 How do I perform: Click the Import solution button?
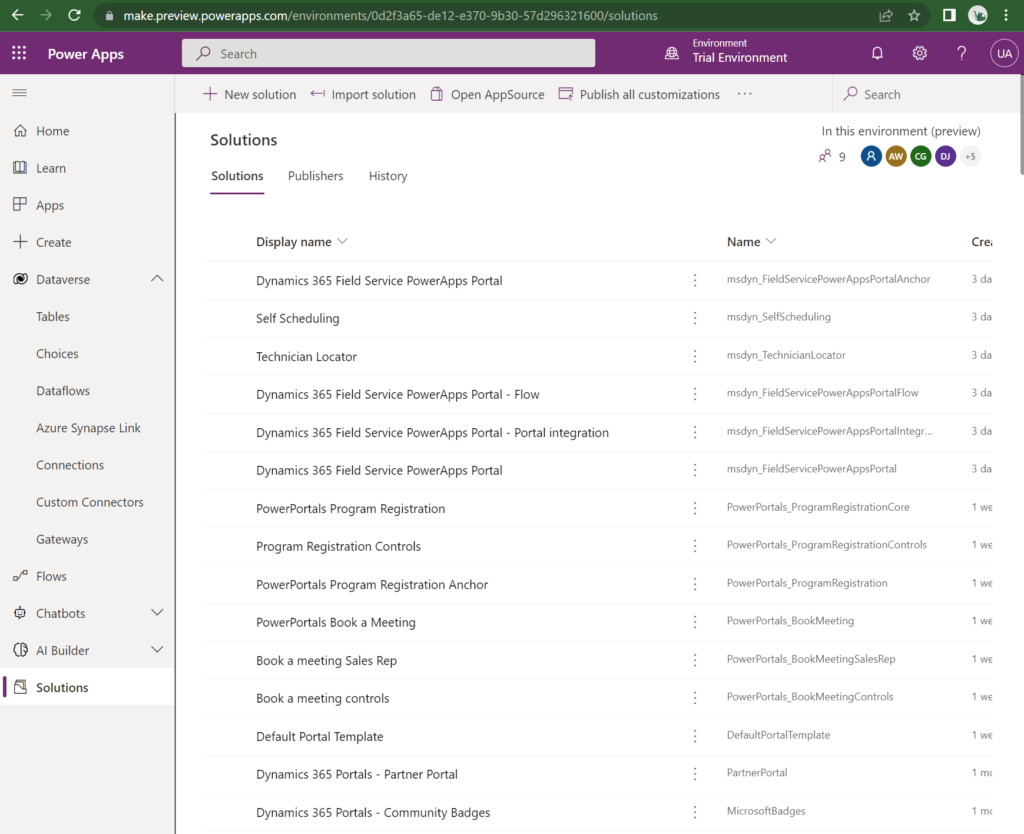click(x=363, y=94)
